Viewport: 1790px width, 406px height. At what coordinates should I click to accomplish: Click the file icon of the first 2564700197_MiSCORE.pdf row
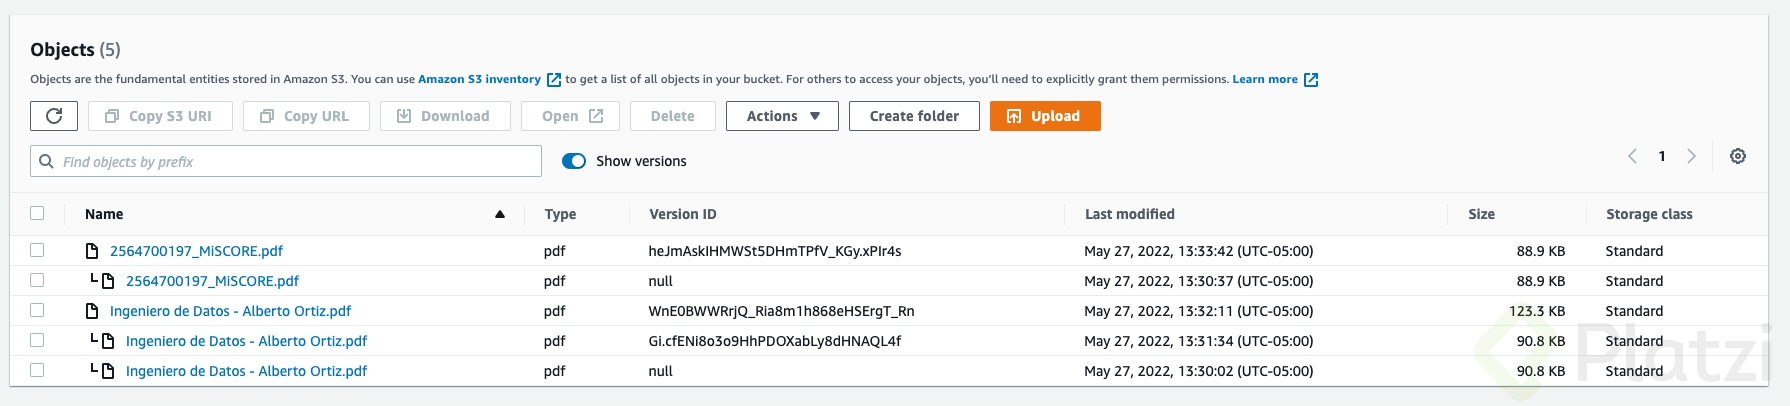tap(92, 251)
